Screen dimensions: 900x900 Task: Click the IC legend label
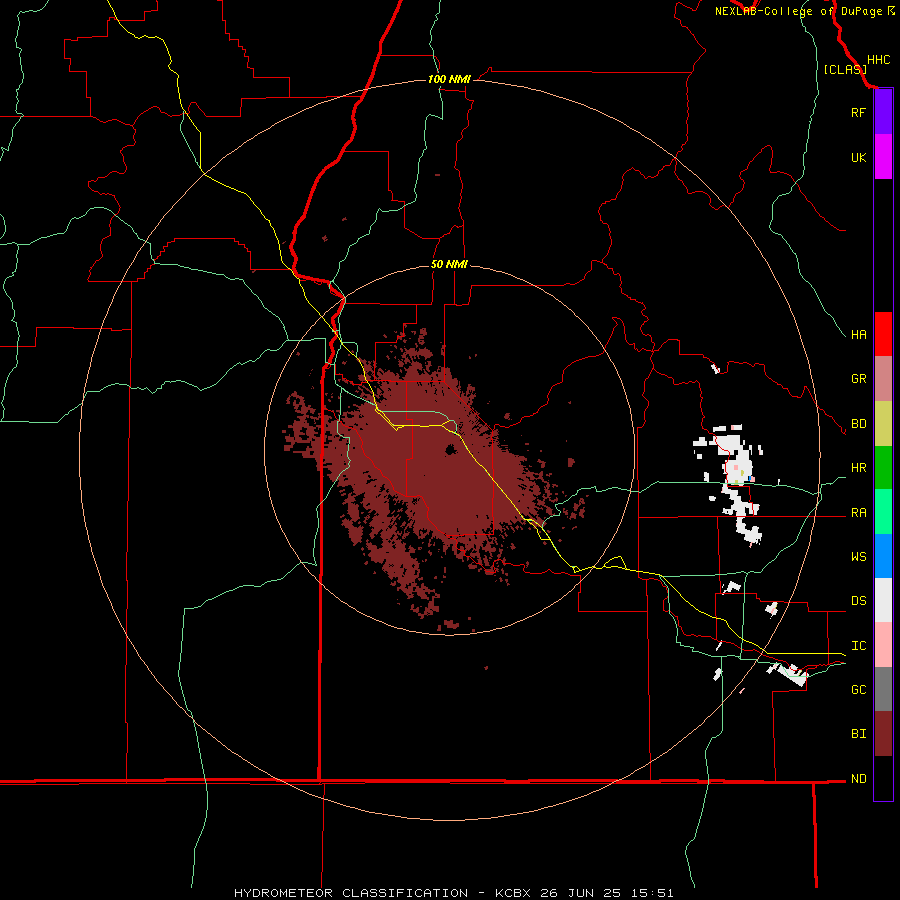coord(858,646)
